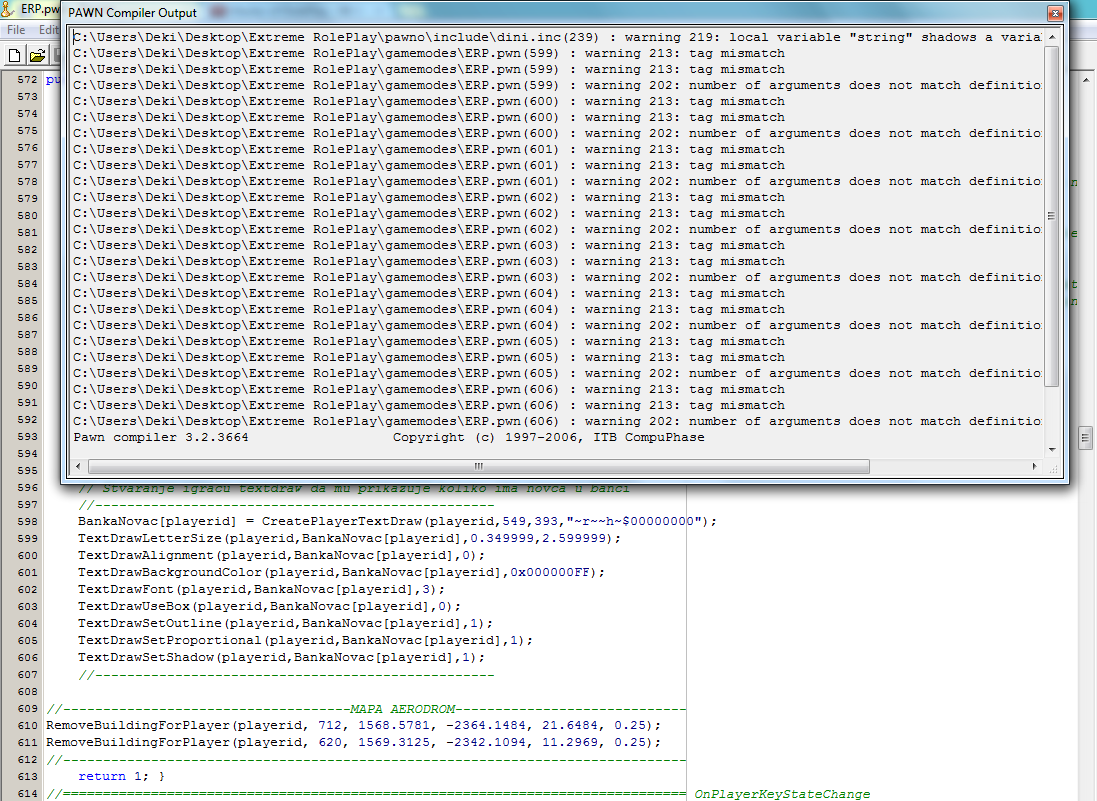Click RemoveBuildingForPlayer line with model 620
This screenshot has width=1097, height=801.
tap(353, 742)
